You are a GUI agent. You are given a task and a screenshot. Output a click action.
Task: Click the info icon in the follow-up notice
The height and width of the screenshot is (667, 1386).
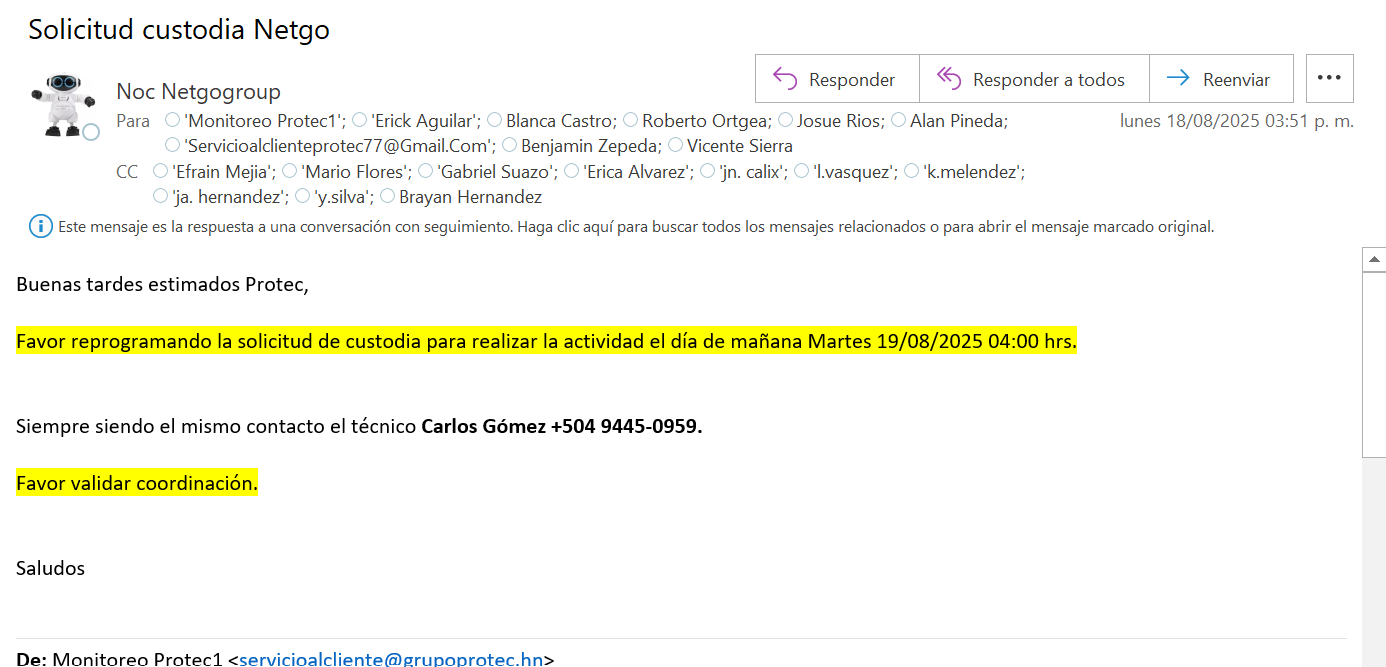pos(41,227)
